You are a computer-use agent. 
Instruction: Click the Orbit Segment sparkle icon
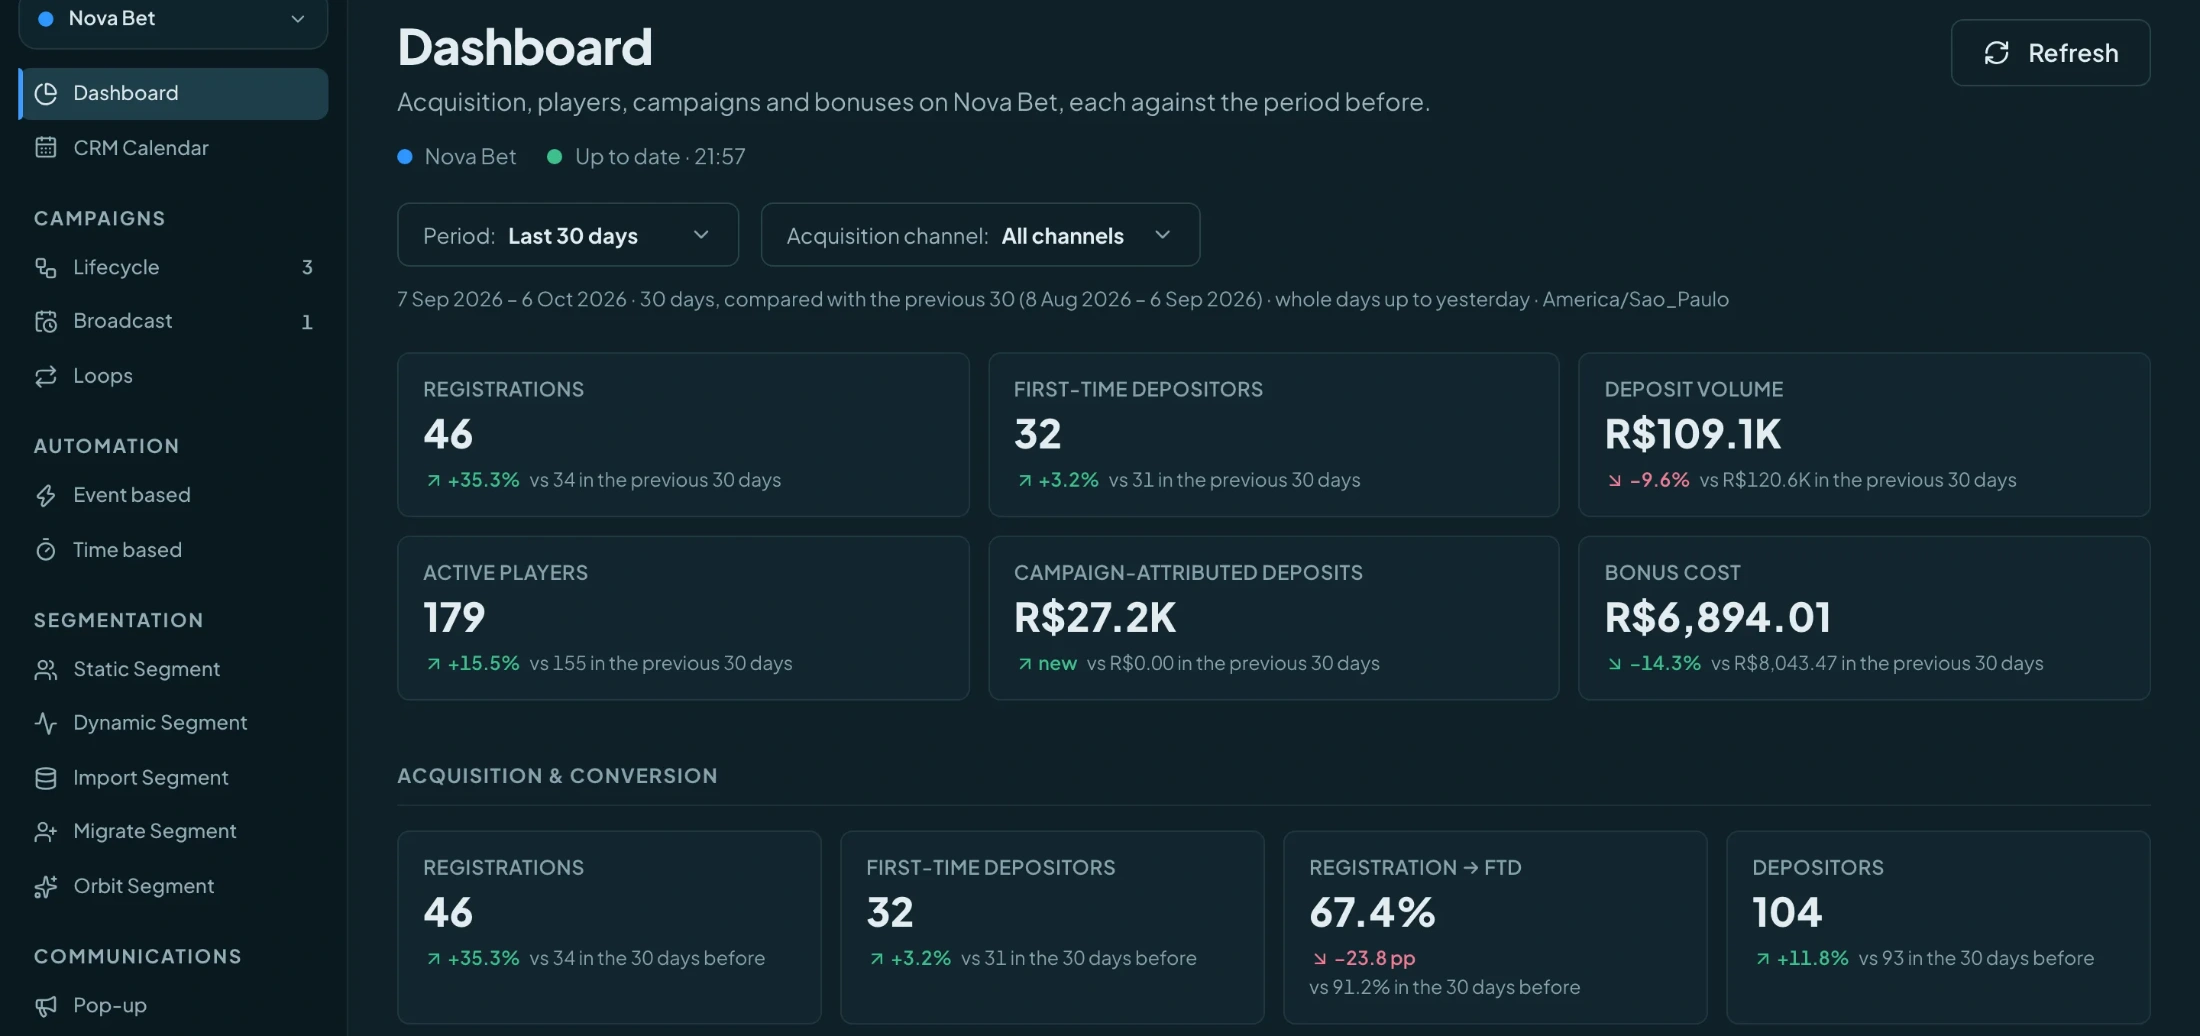[x=46, y=887]
